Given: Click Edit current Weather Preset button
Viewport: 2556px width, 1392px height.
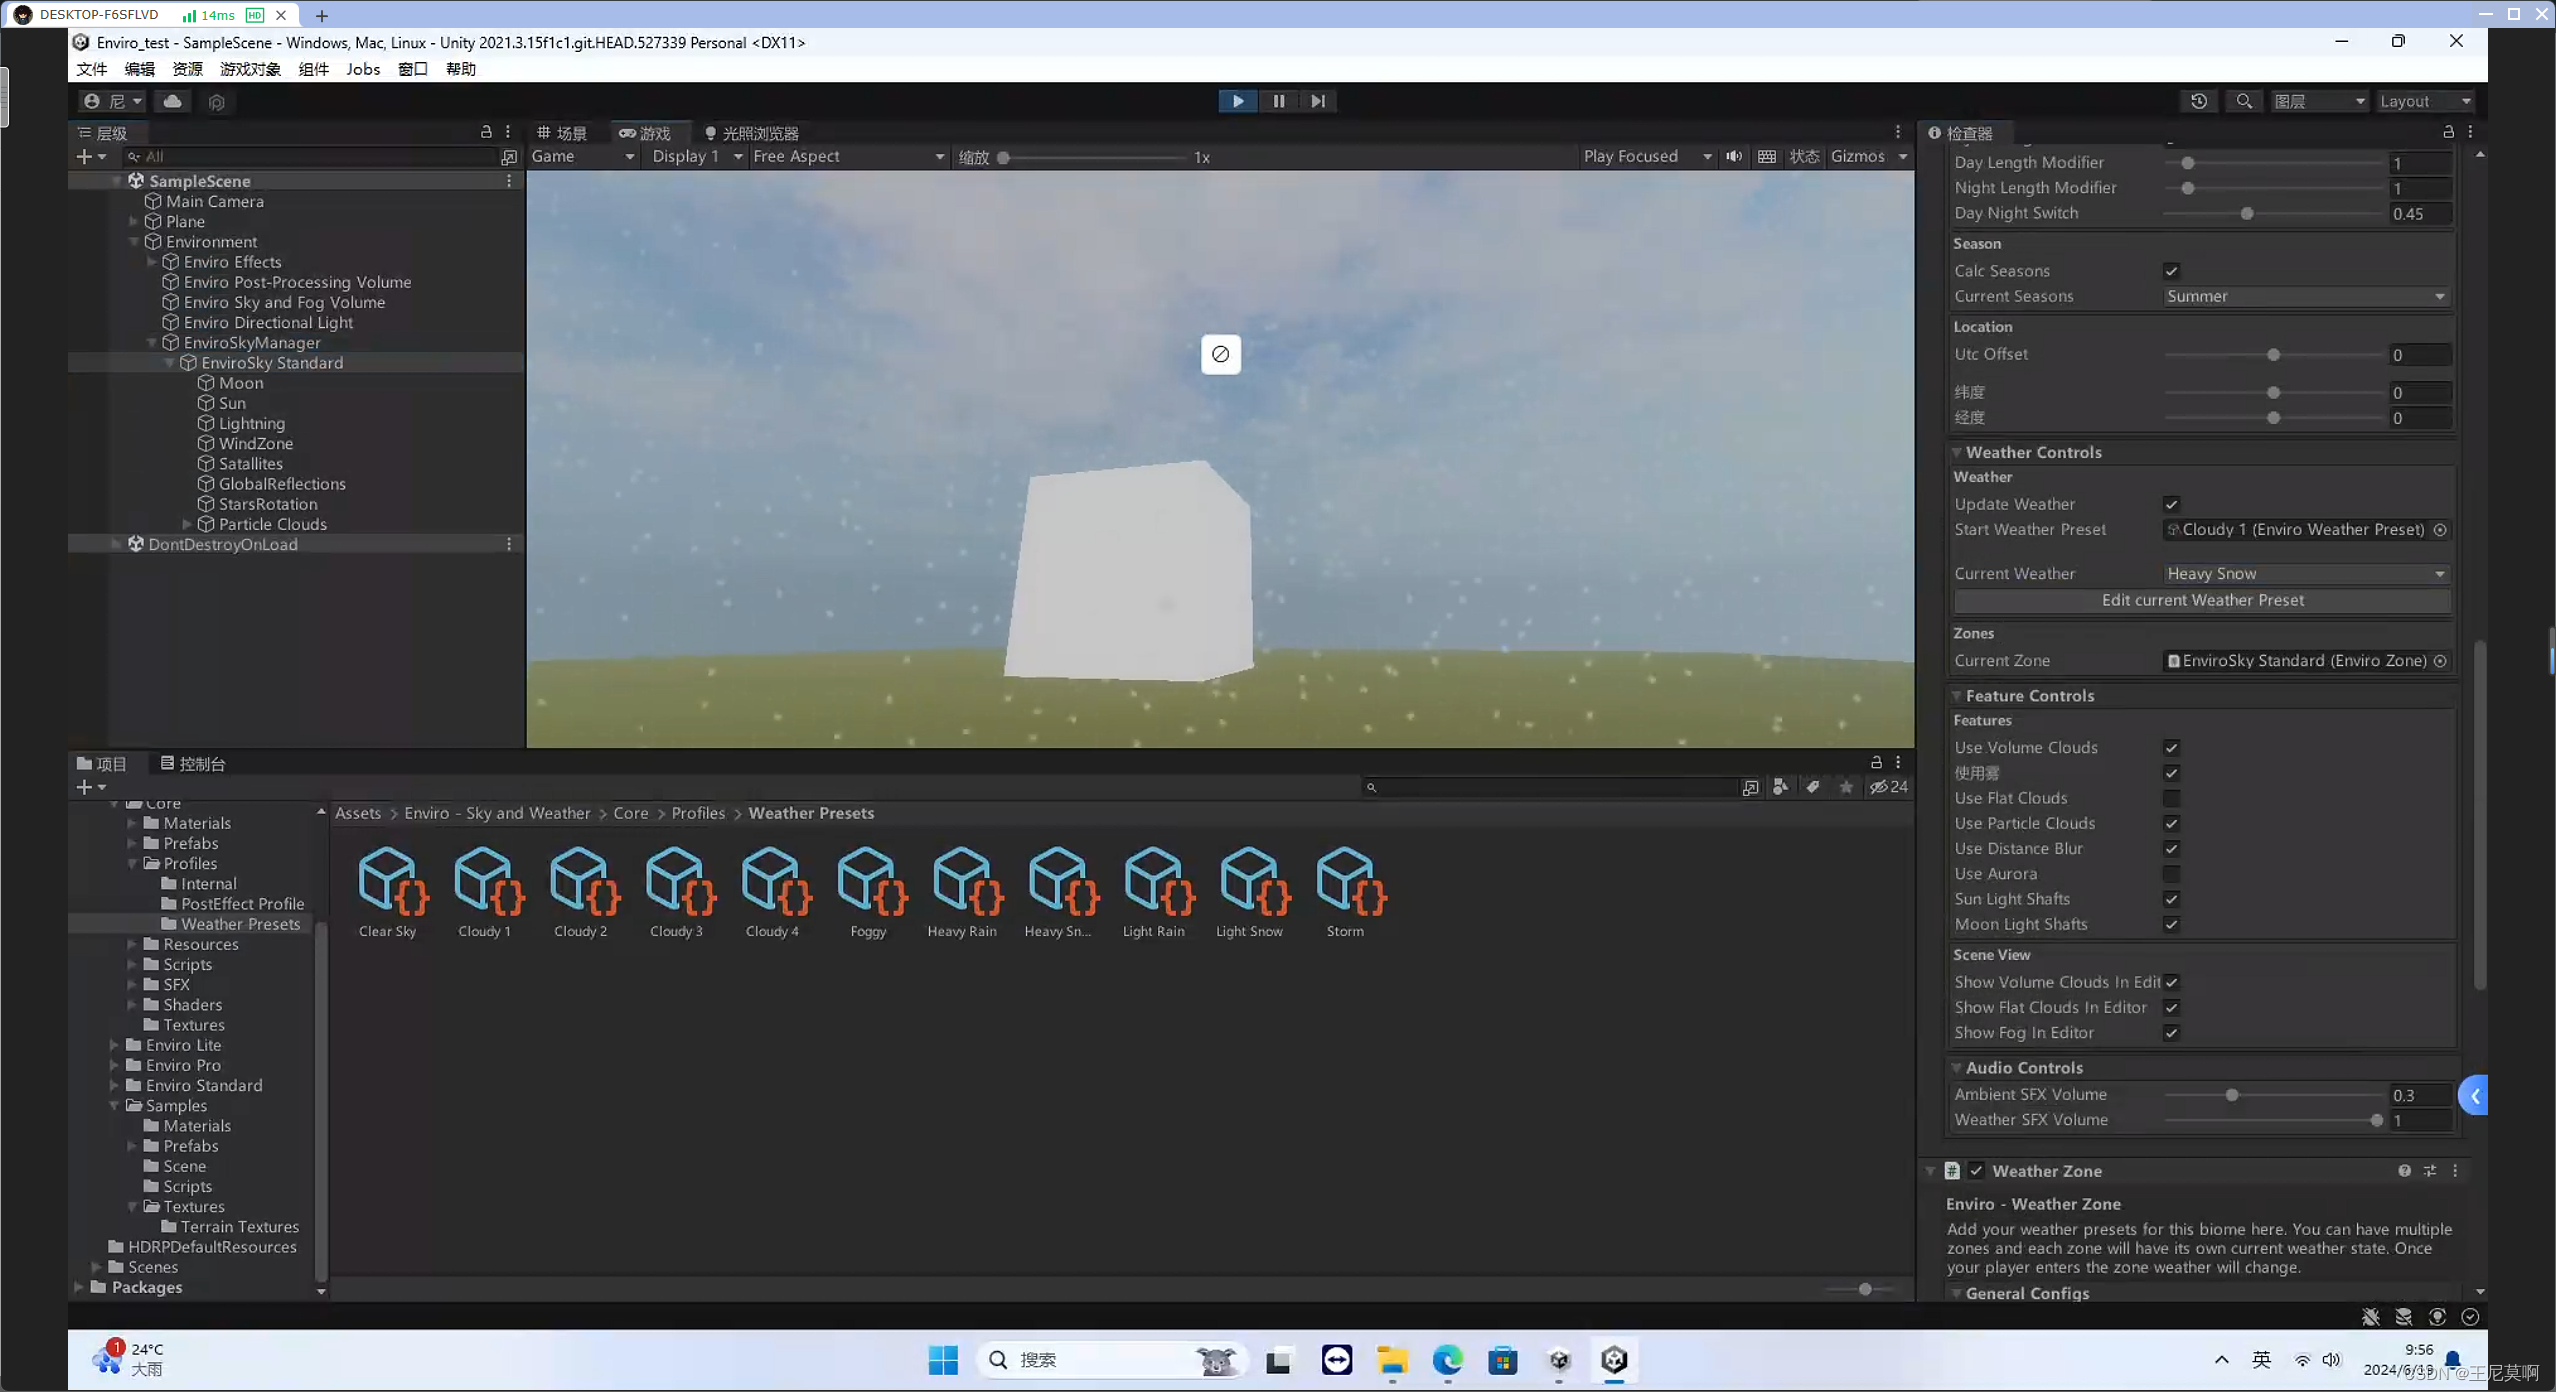Looking at the screenshot, I should [x=2203, y=600].
